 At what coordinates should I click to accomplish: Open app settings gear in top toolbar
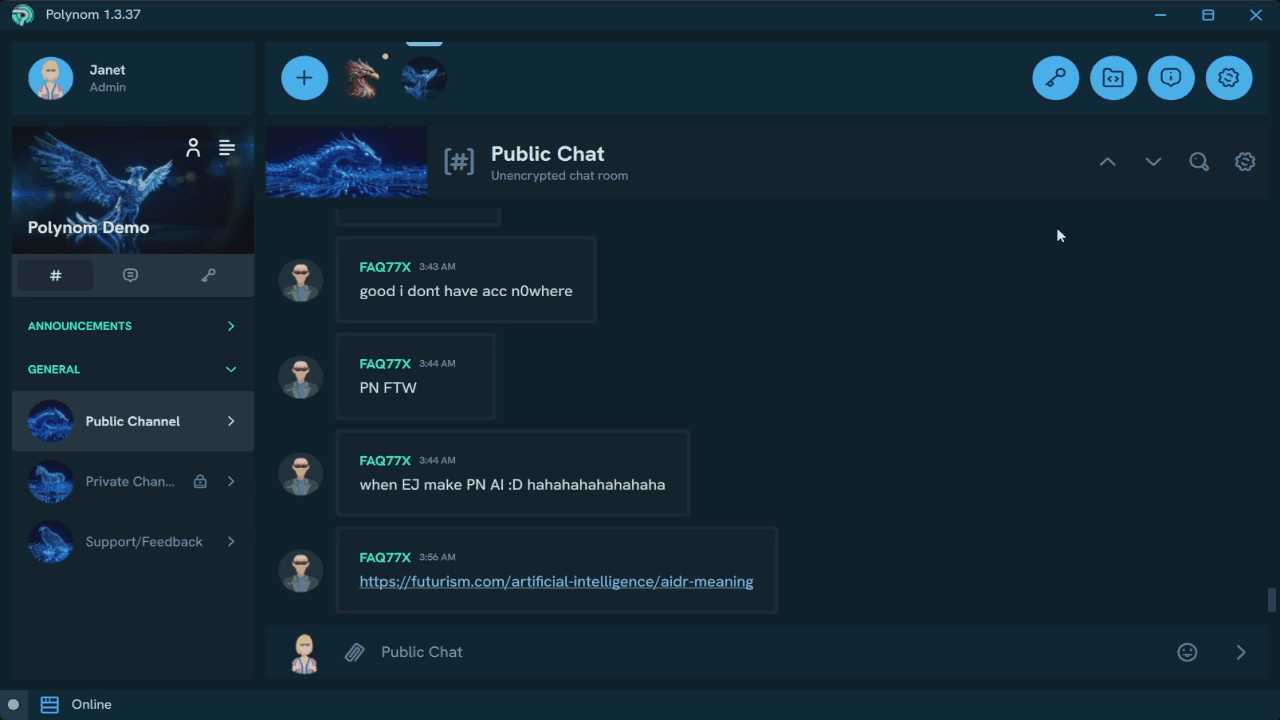tap(1229, 78)
